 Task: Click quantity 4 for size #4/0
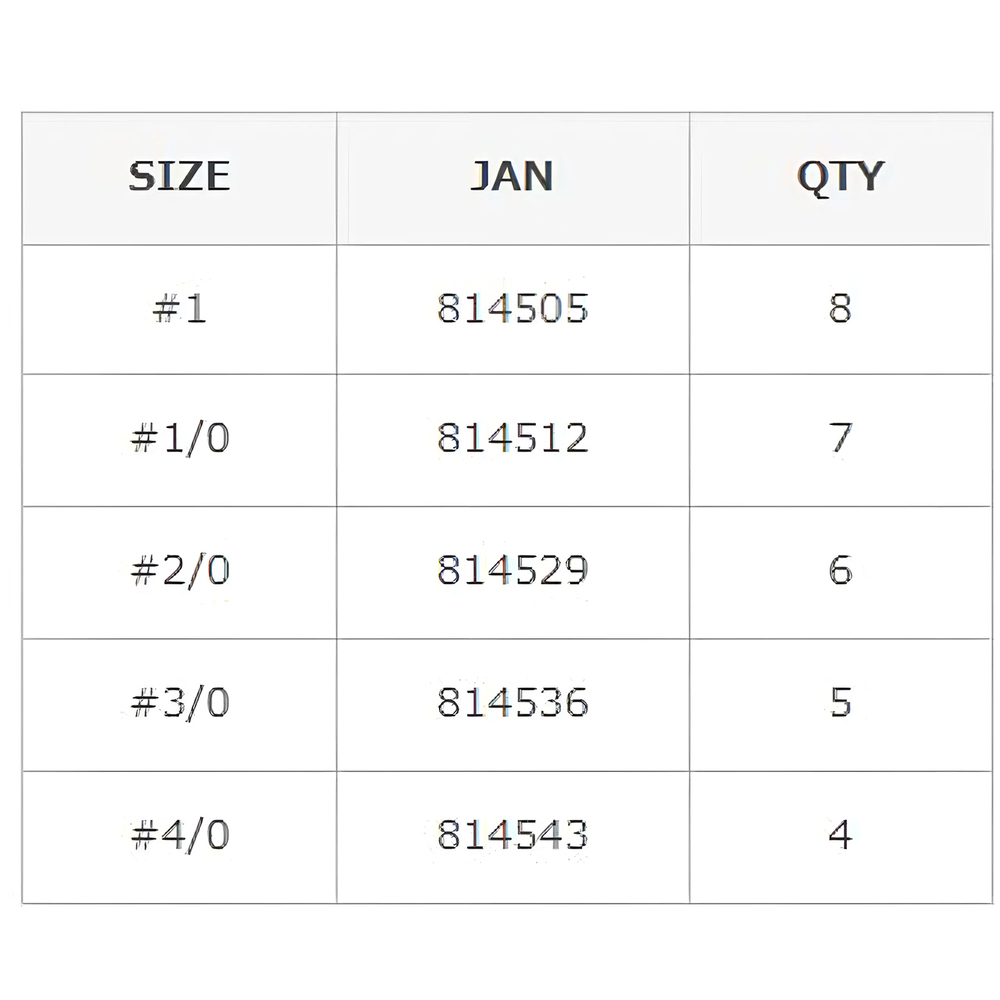pos(840,835)
